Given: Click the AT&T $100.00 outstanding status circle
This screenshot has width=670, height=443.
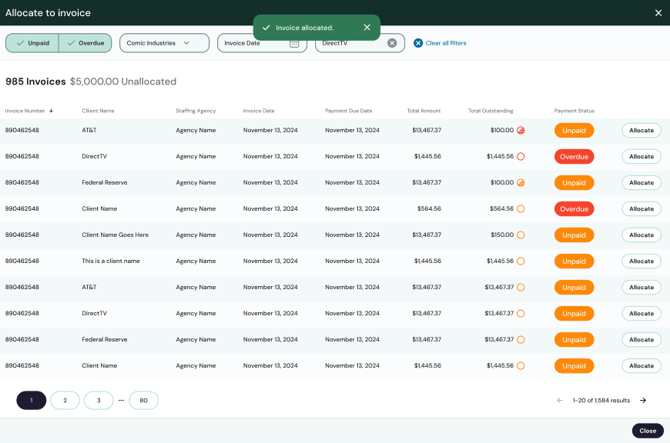Looking at the screenshot, I should coord(521,130).
